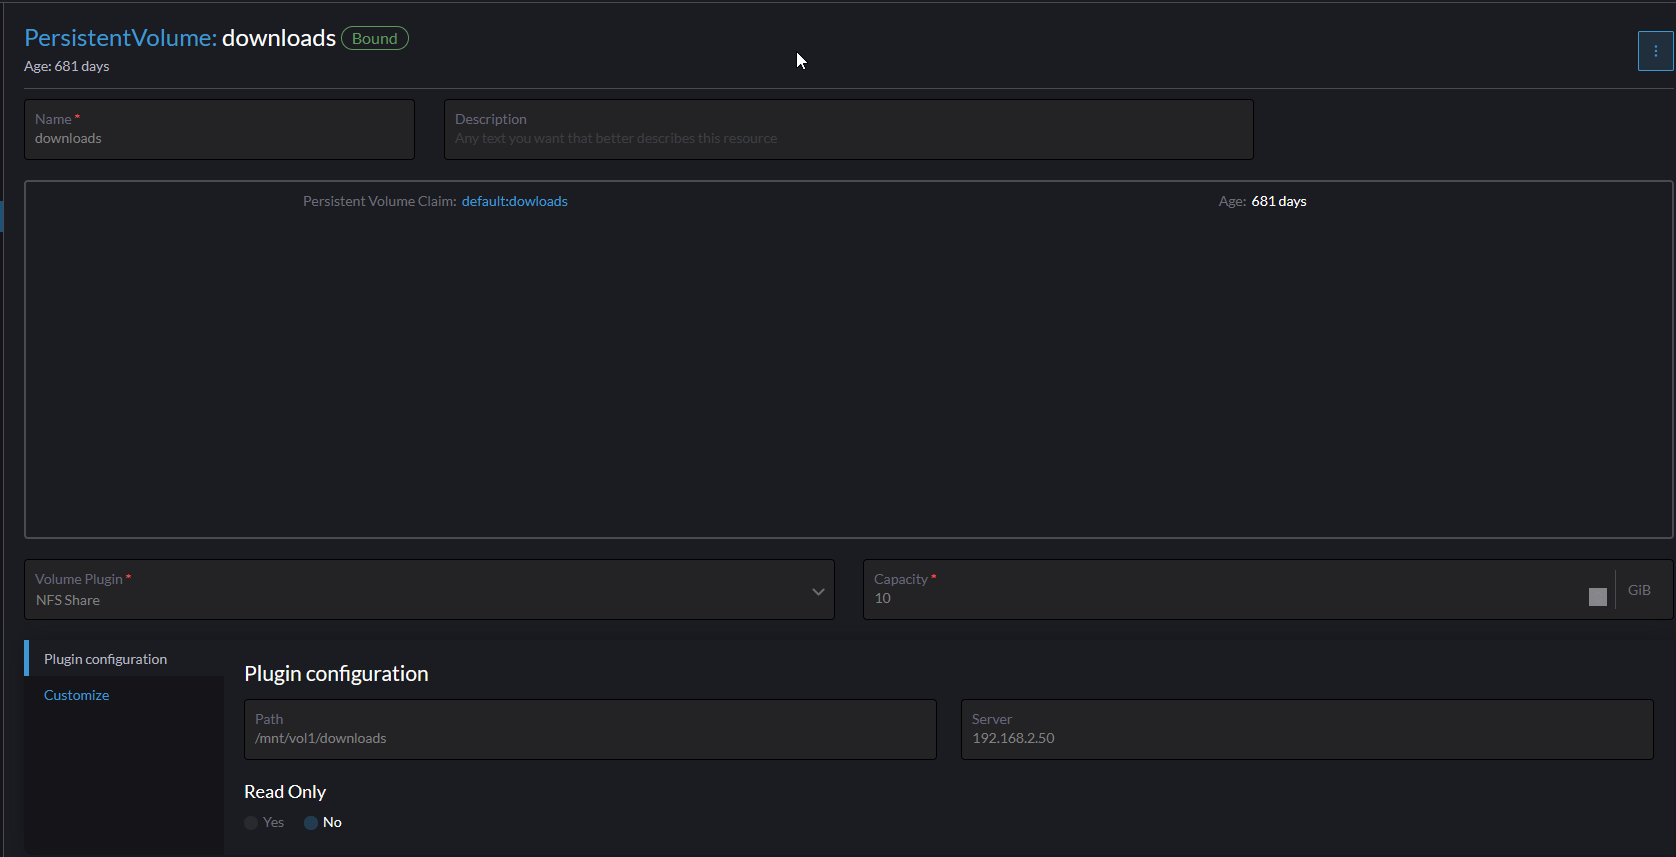Open the three-dot actions menu
The width and height of the screenshot is (1676, 857).
pyautogui.click(x=1655, y=51)
